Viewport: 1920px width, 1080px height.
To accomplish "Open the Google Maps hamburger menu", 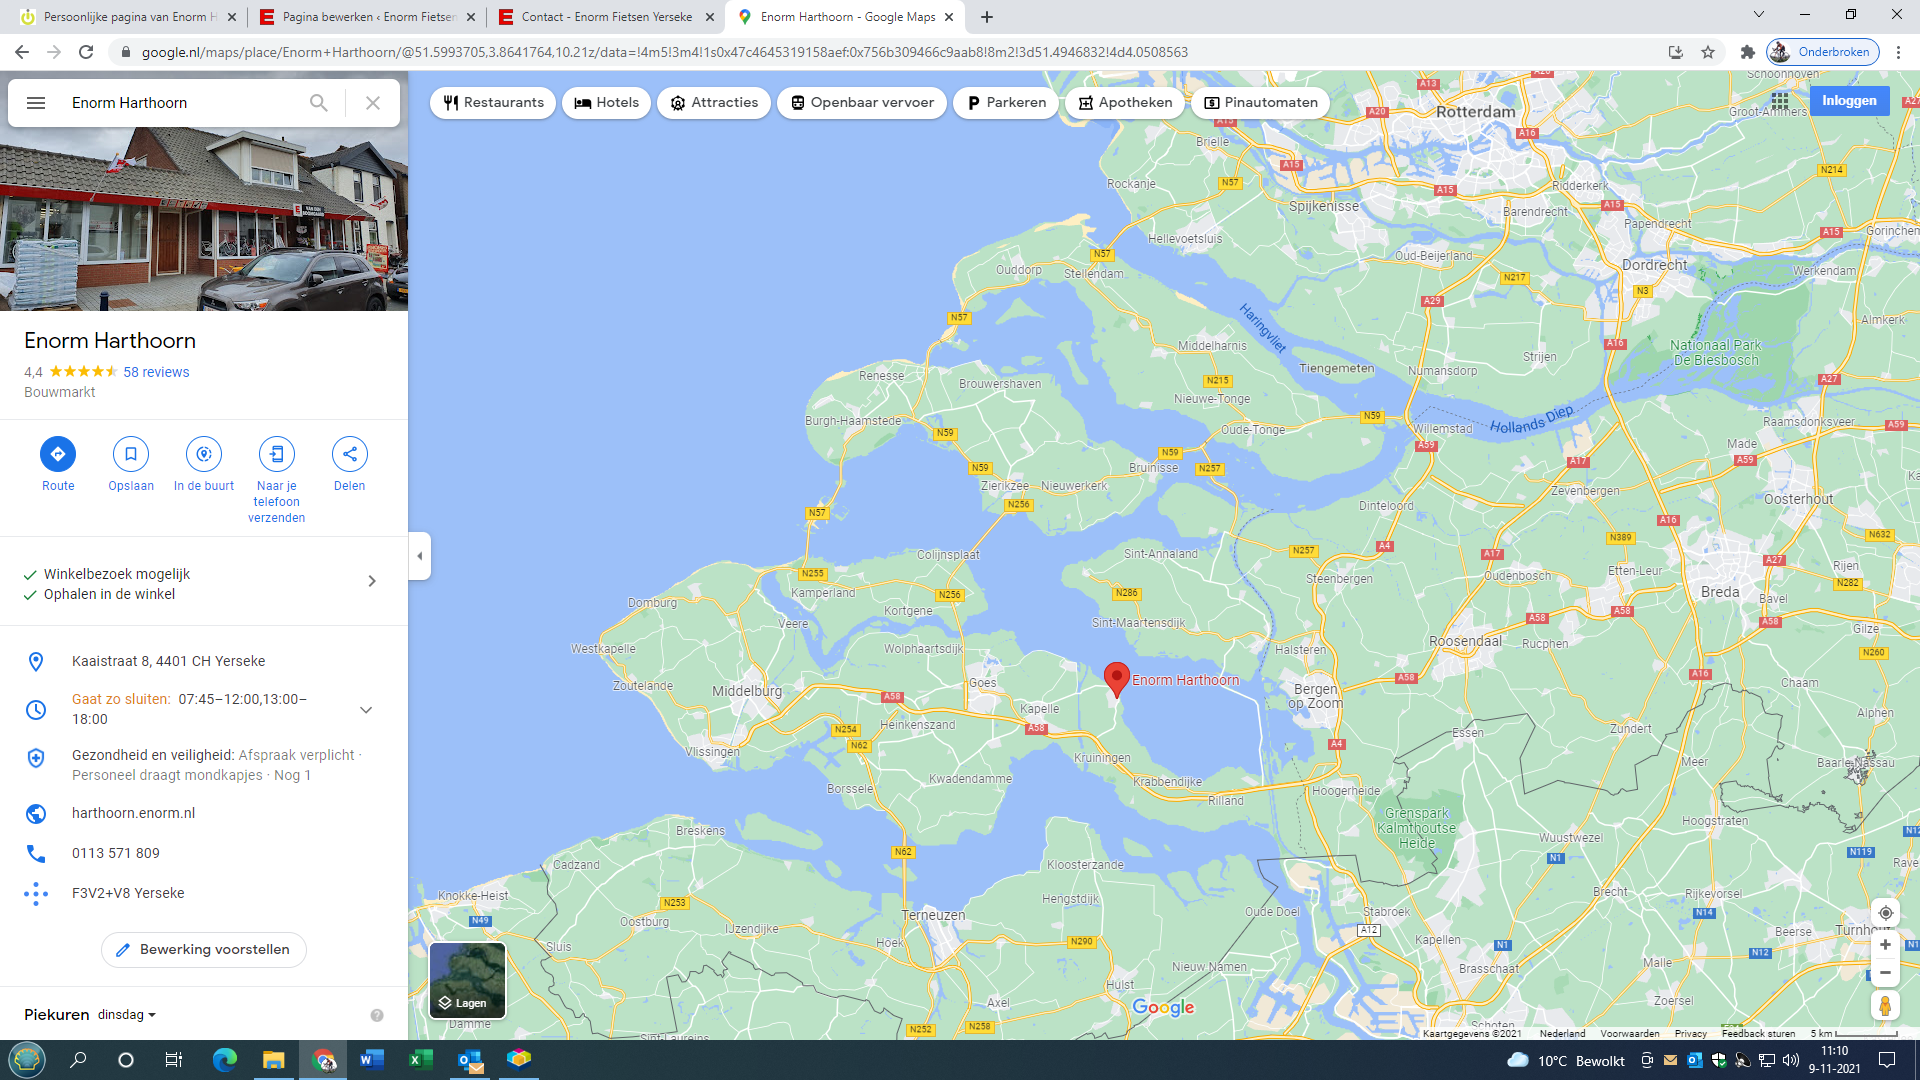I will click(x=36, y=103).
